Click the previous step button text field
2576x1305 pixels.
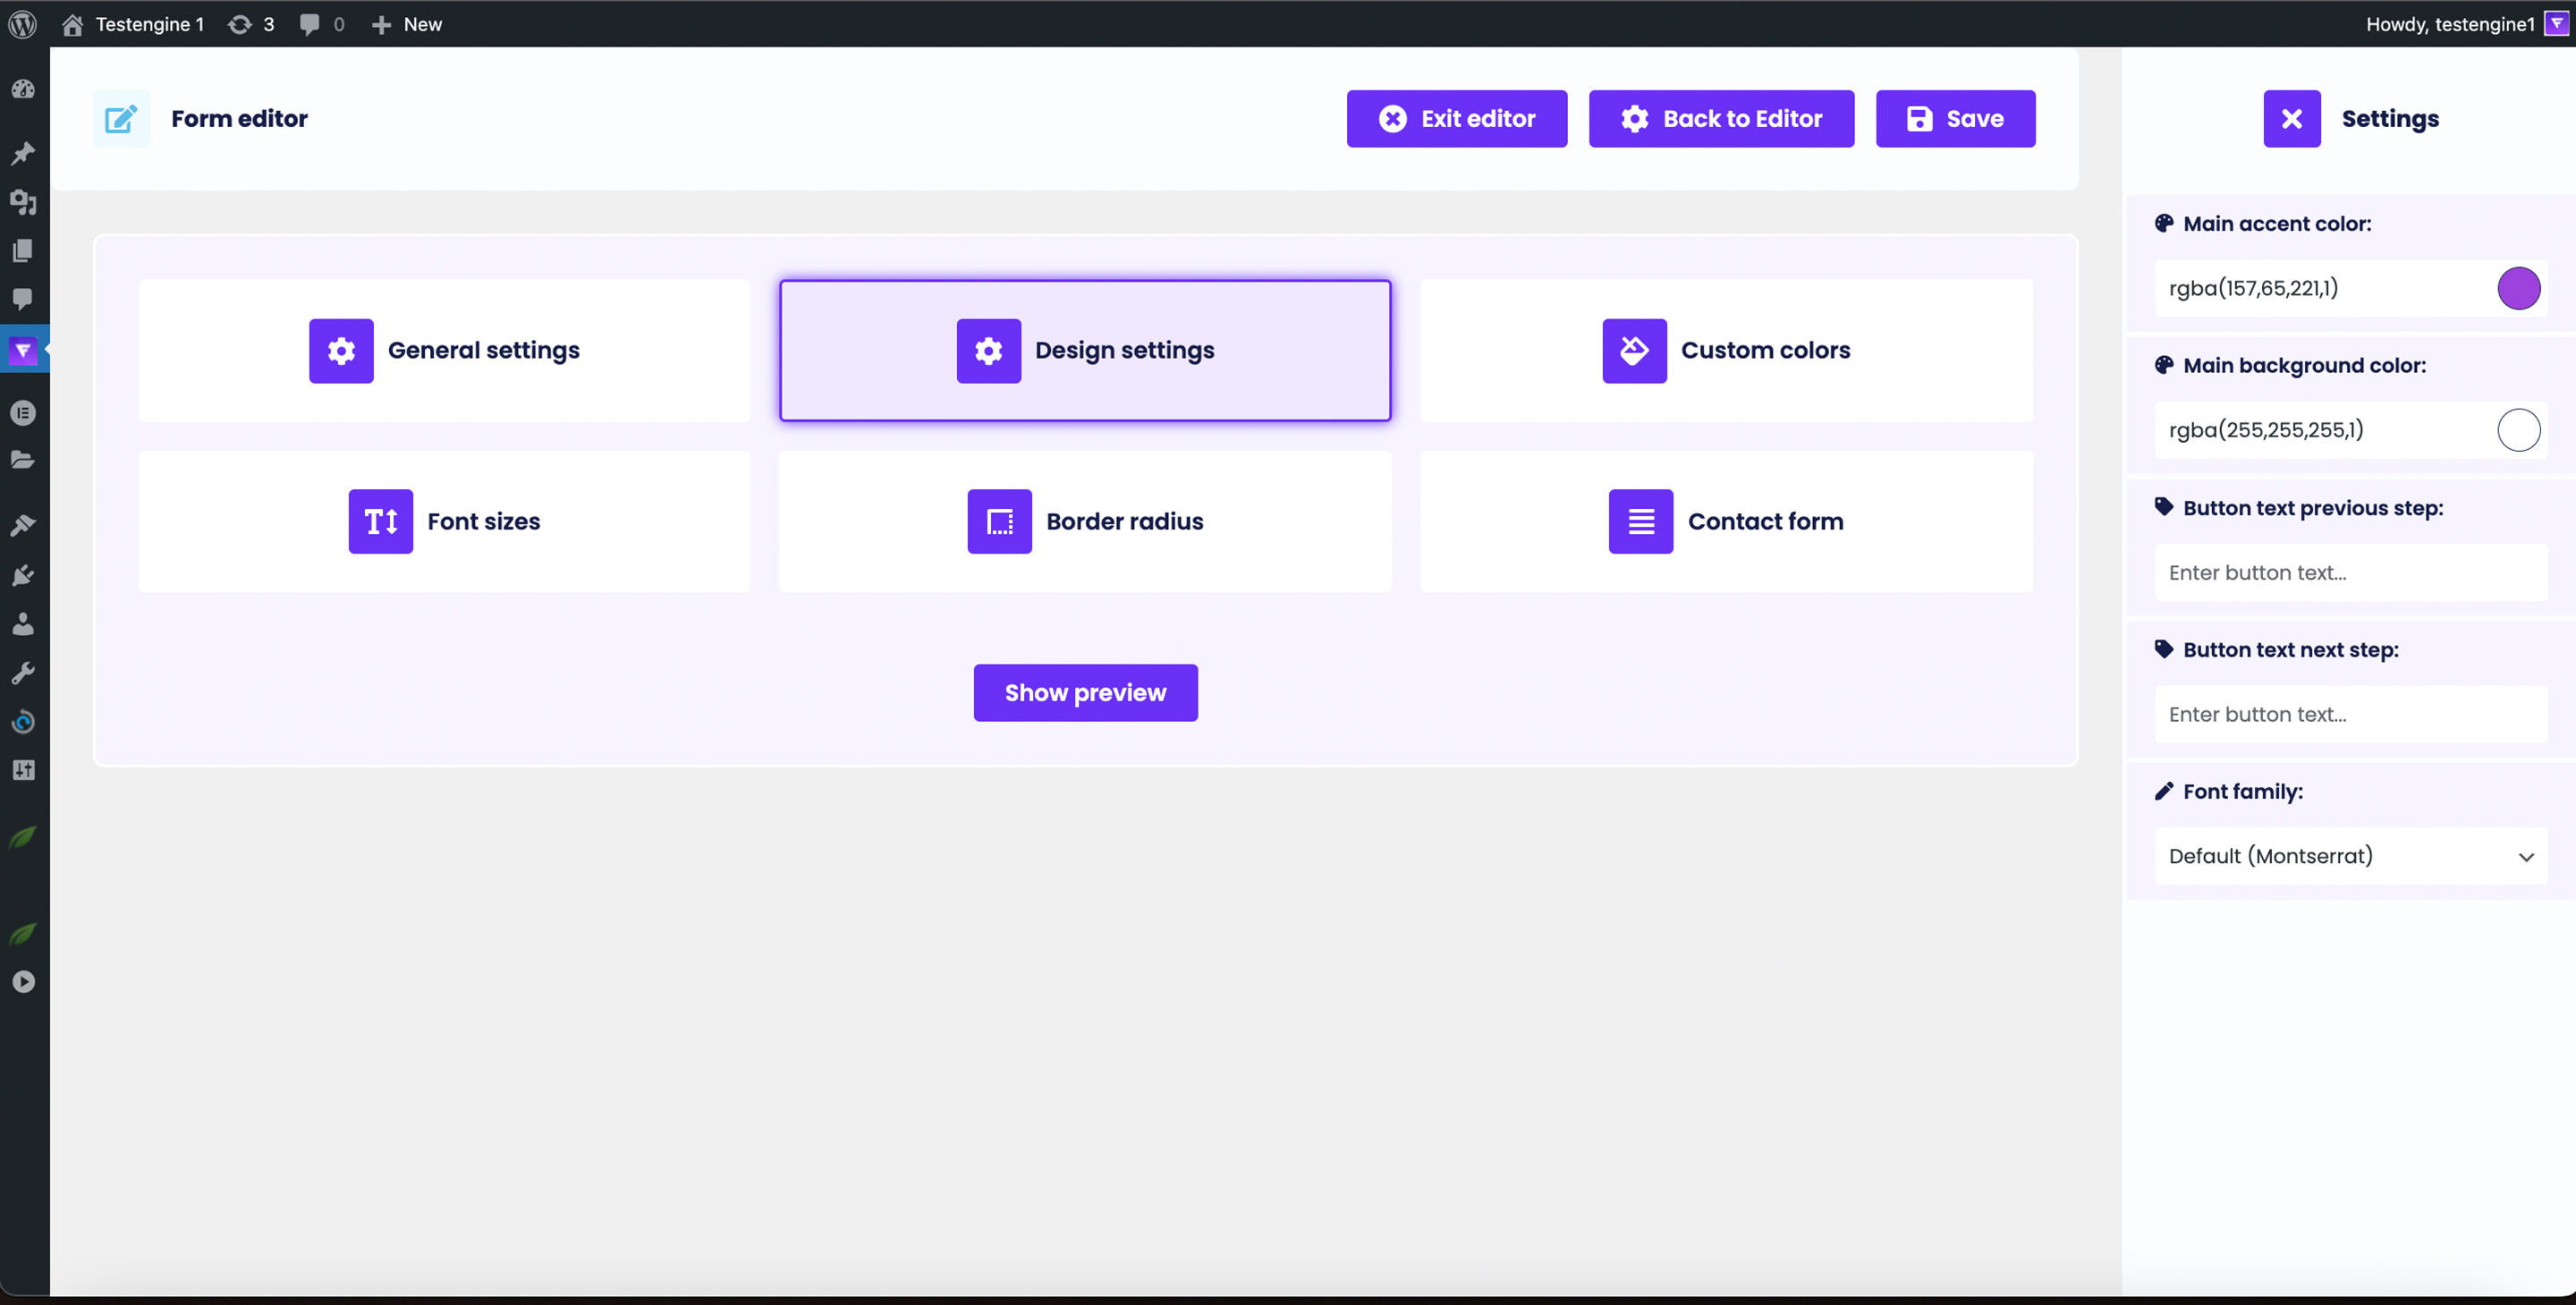(2350, 573)
